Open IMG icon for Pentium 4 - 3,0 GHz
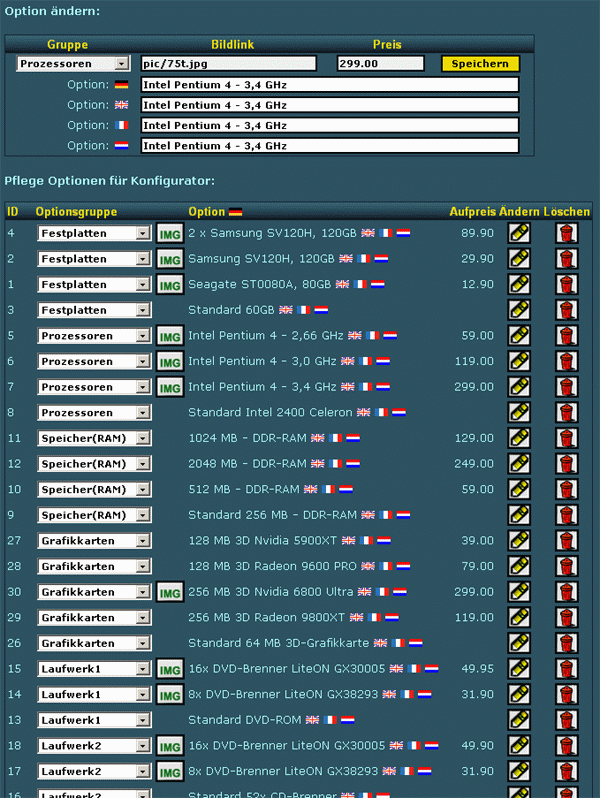Image resolution: width=600 pixels, height=798 pixels. 170,362
